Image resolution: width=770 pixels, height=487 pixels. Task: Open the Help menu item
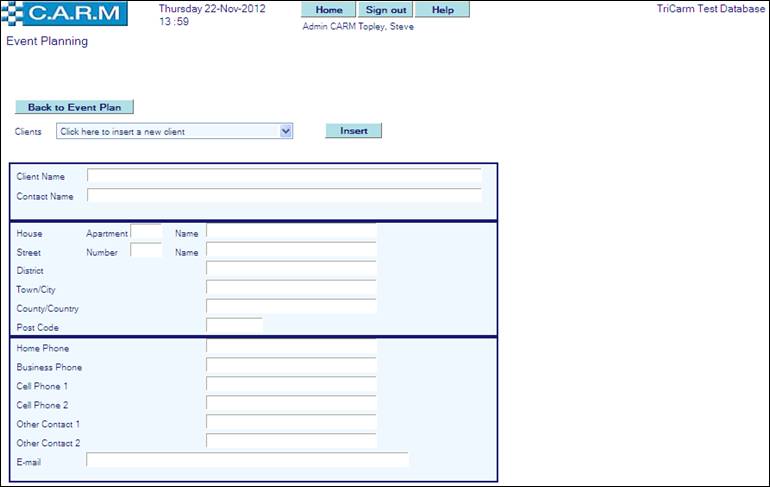click(442, 10)
